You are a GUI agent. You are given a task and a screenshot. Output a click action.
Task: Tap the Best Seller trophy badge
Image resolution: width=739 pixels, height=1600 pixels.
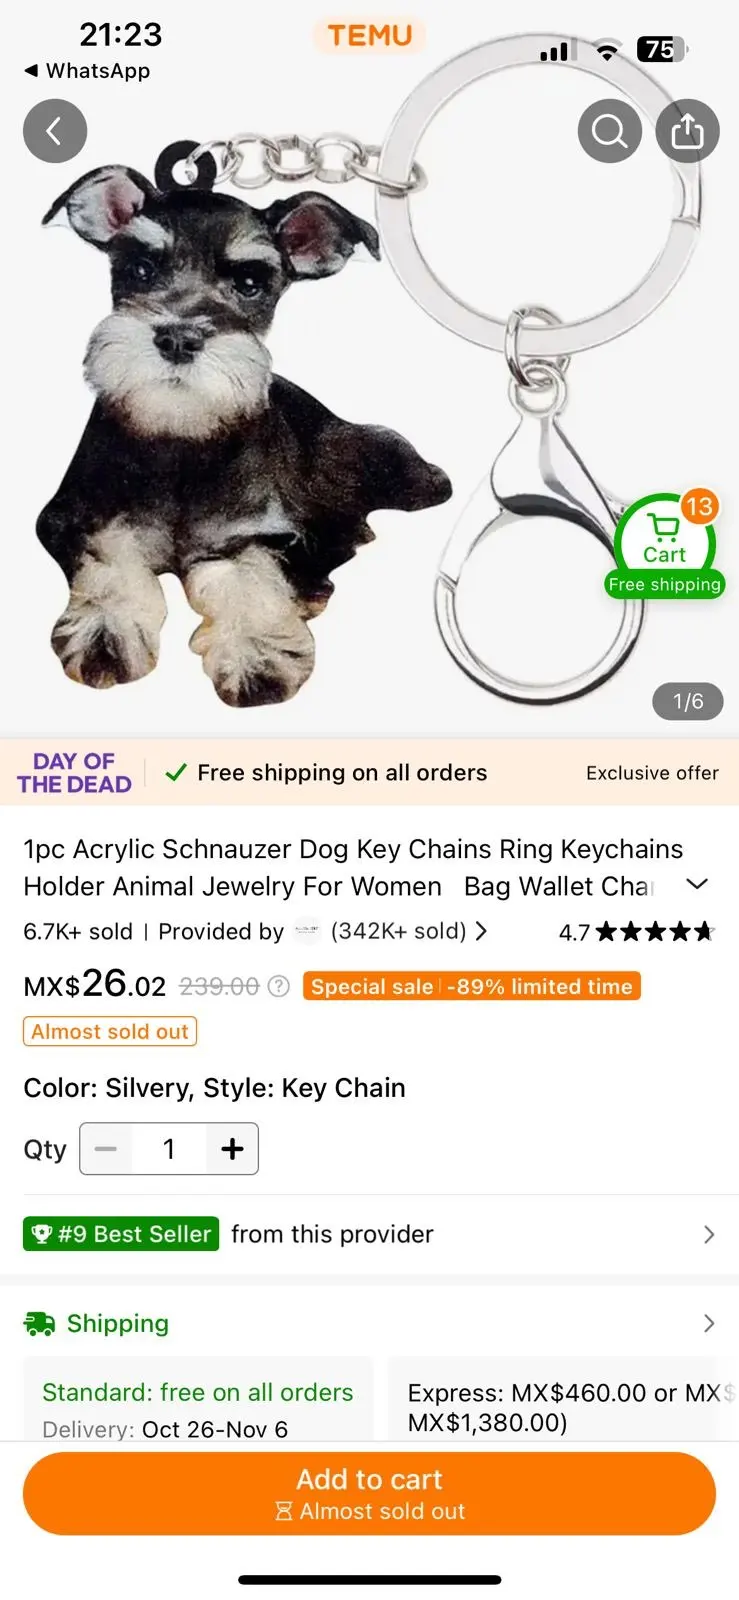coord(121,1234)
